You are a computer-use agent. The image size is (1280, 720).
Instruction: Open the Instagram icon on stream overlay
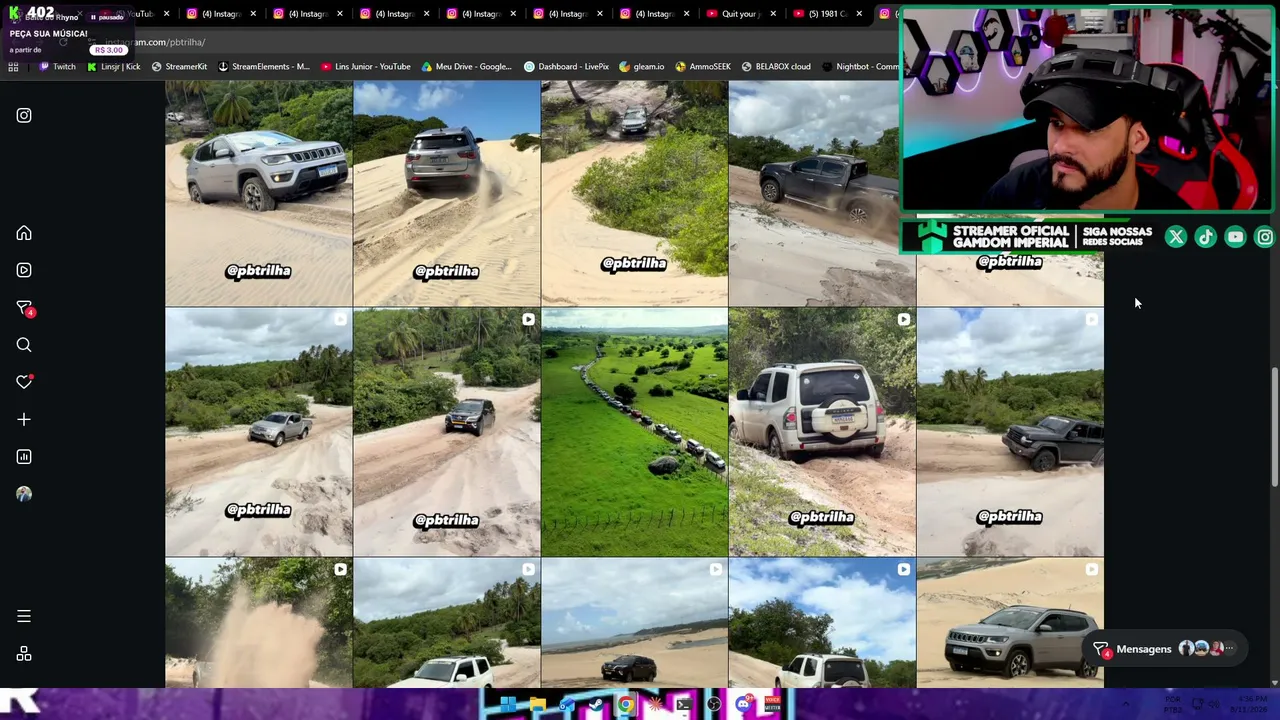click(x=1265, y=237)
